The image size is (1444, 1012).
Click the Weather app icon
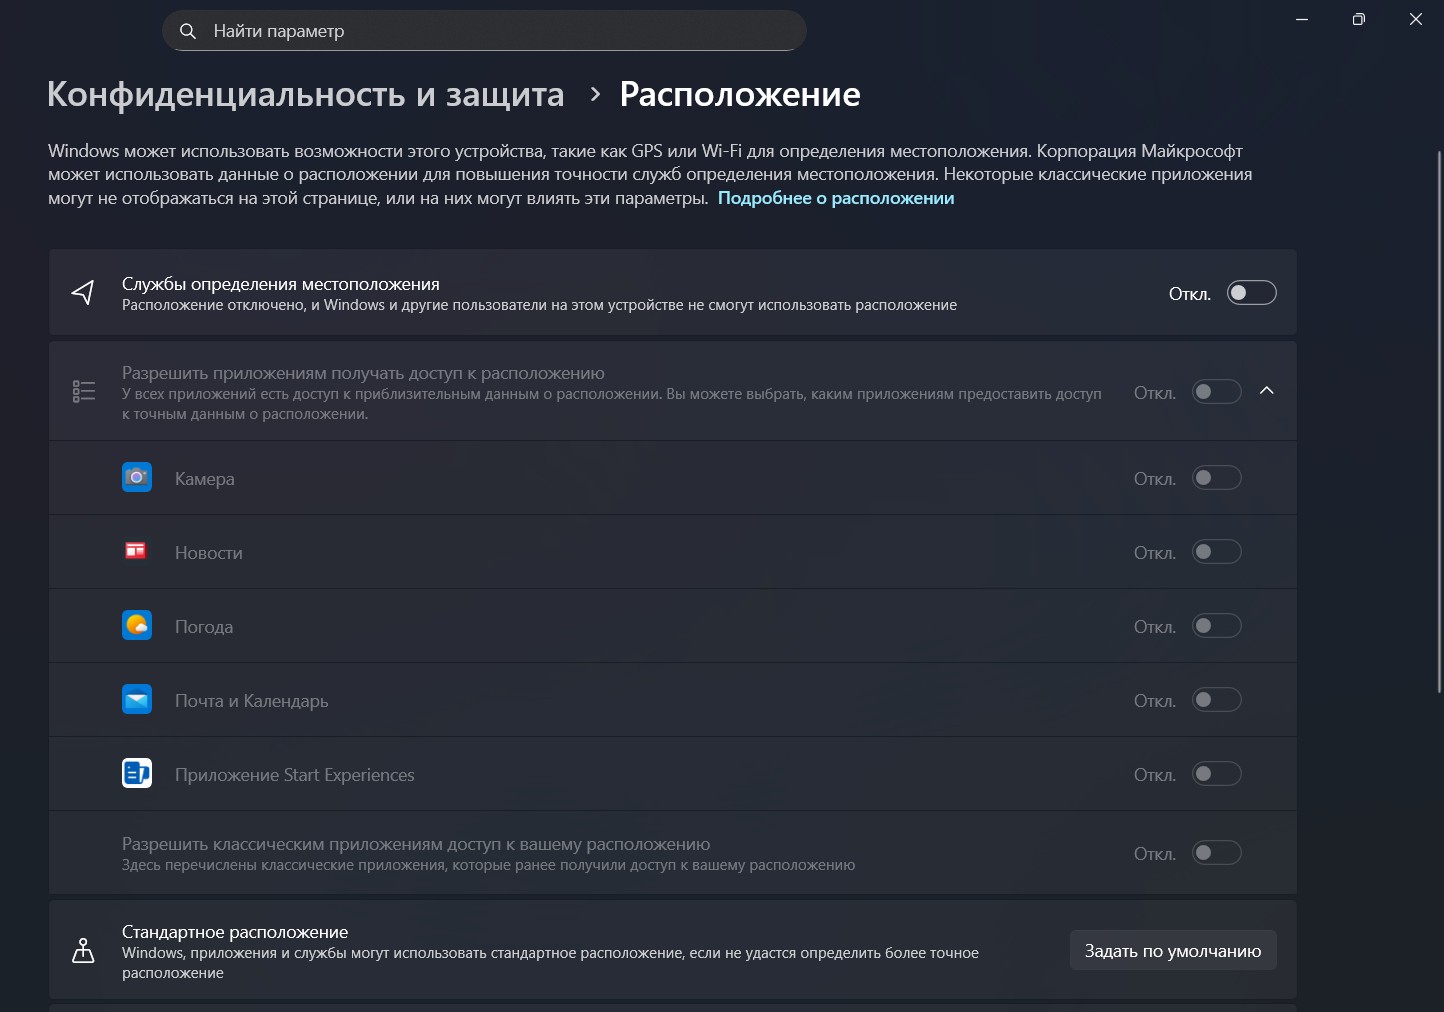(137, 626)
